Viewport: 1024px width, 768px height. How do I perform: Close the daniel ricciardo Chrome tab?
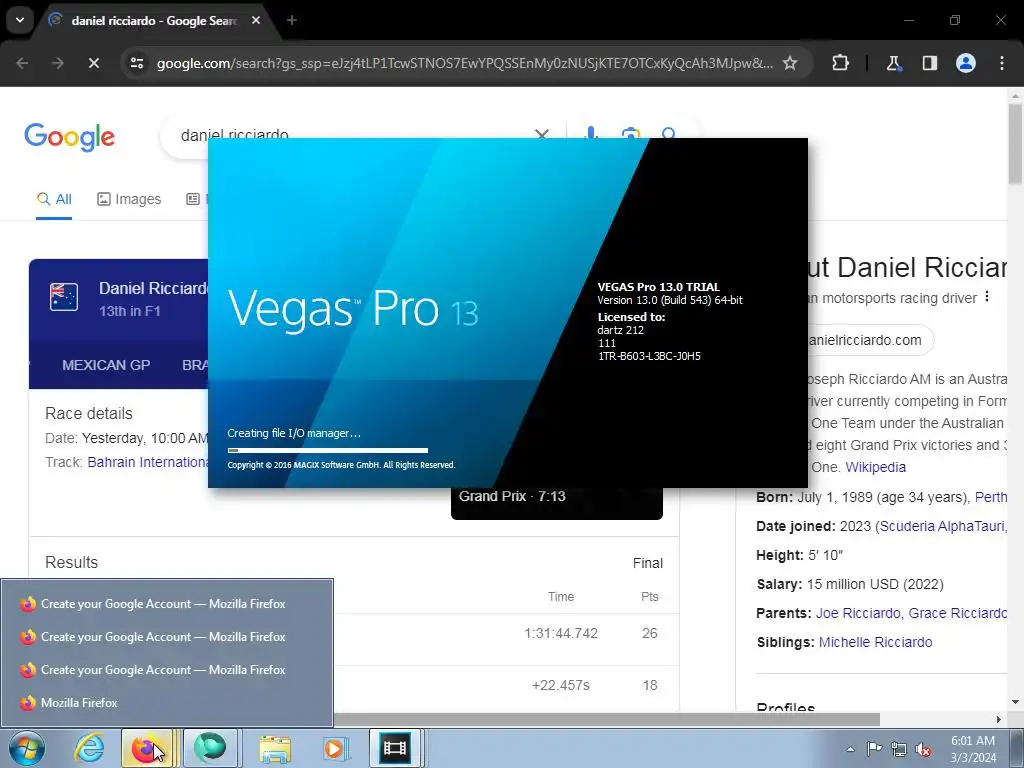[256, 20]
